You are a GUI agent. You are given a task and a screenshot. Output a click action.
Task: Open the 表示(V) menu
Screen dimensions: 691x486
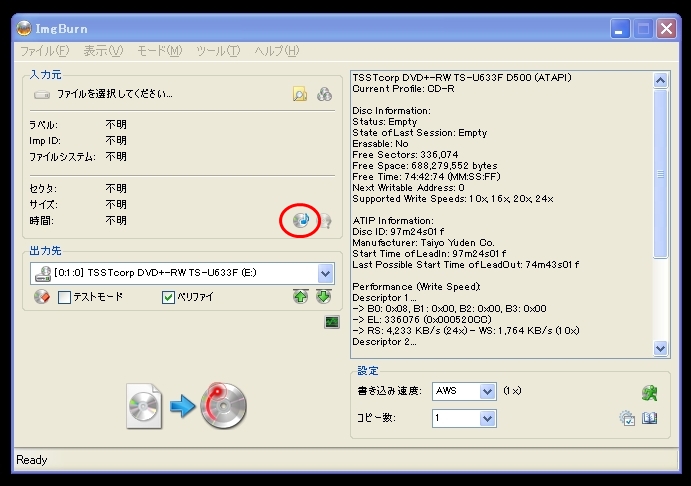104,51
